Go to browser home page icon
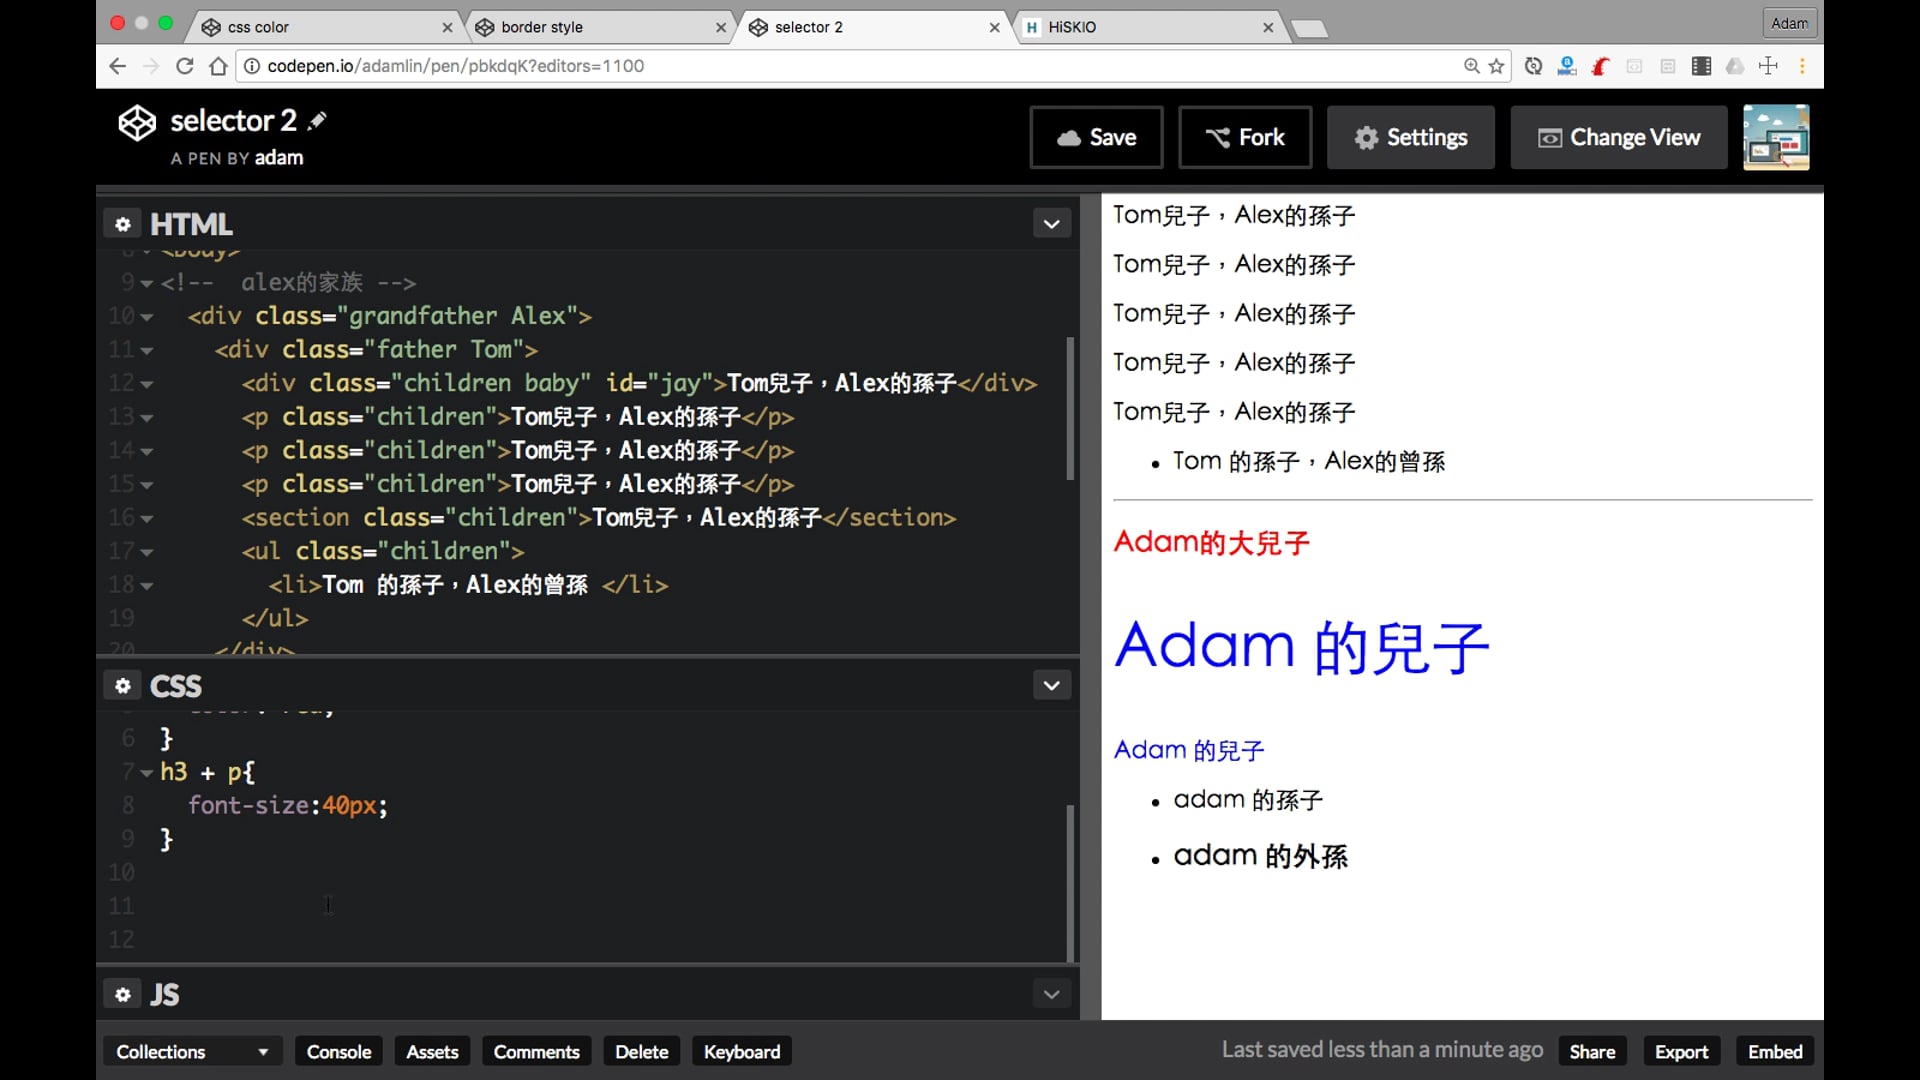This screenshot has height=1080, width=1920. click(218, 66)
